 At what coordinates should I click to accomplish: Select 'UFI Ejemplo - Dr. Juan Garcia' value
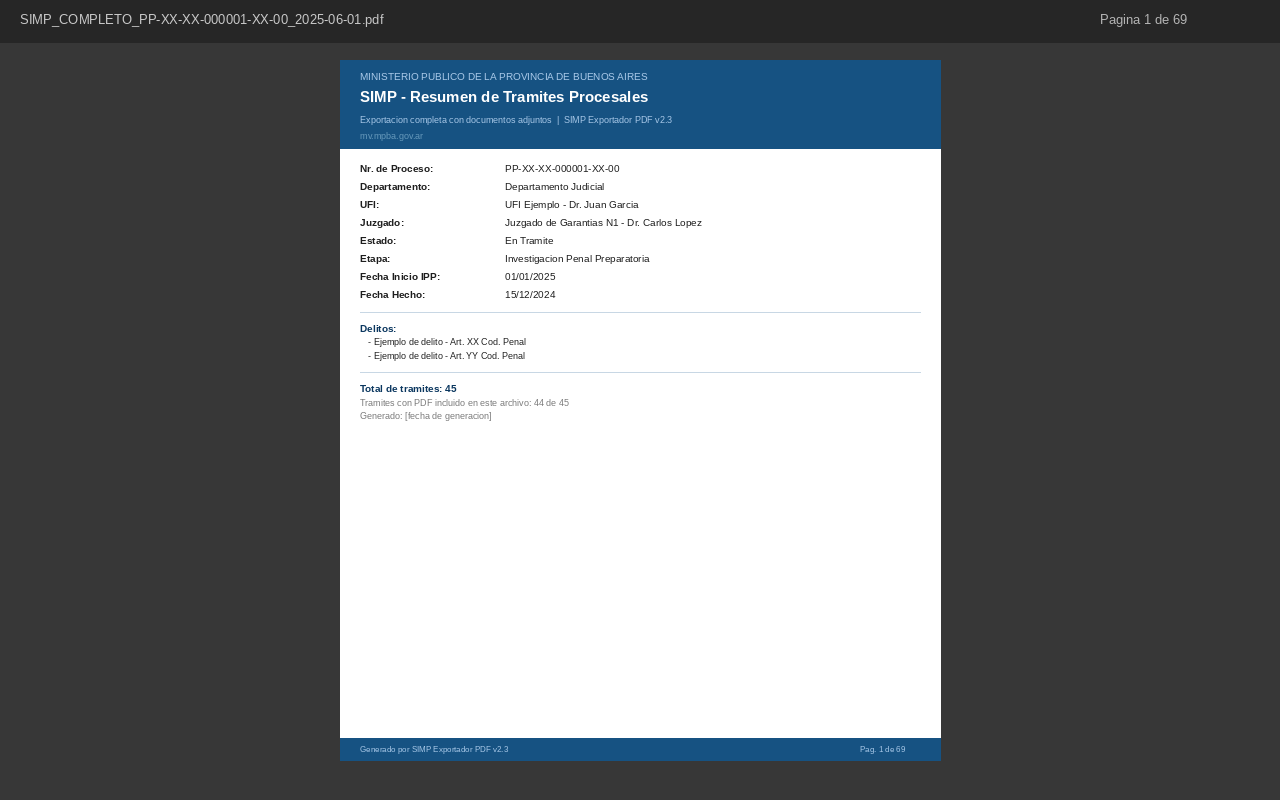pos(571,205)
